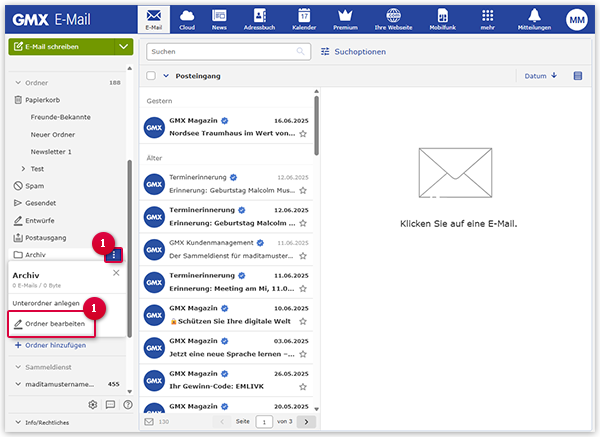Open the Premium crown icon
The height and width of the screenshot is (437, 600).
(x=345, y=20)
